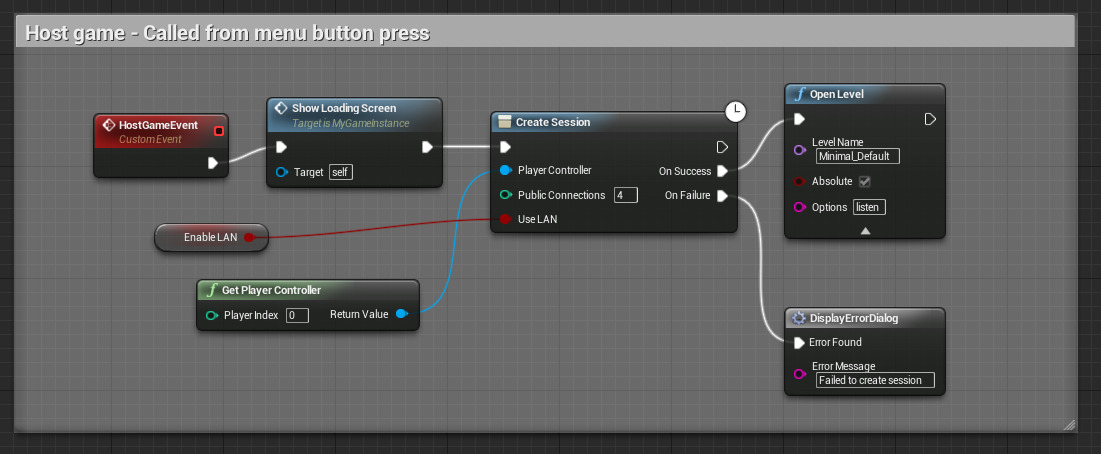
Task: Click the On Failure execution output pin
Action: 722,196
